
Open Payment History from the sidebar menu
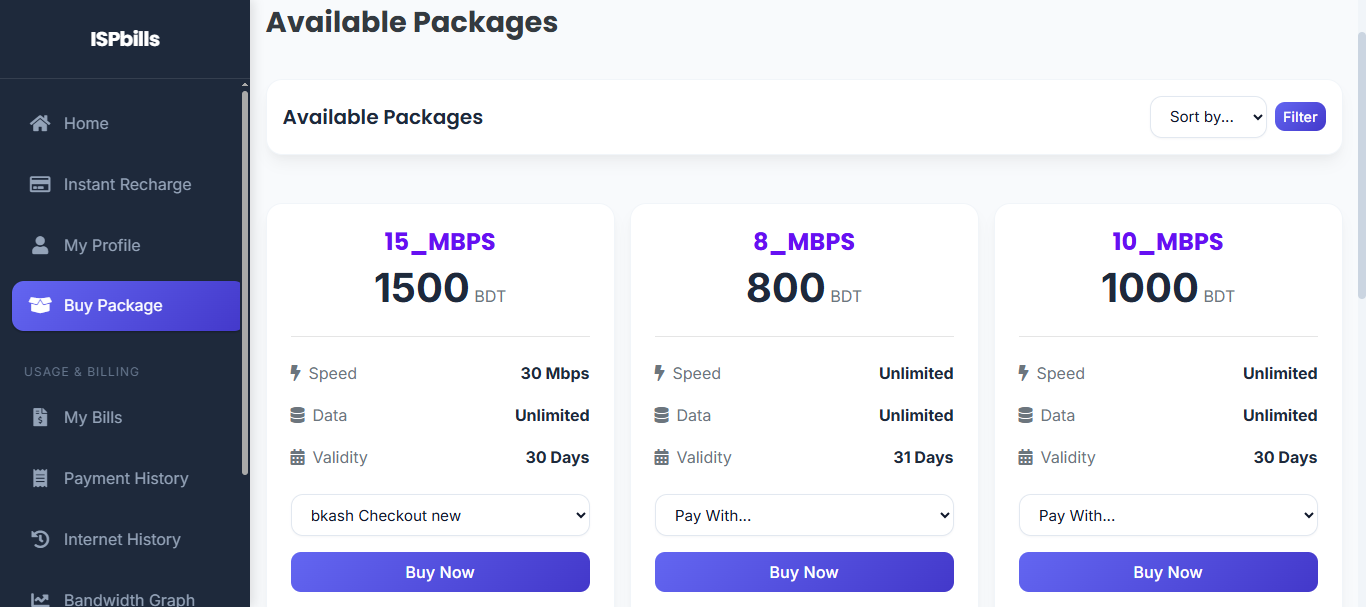(126, 478)
